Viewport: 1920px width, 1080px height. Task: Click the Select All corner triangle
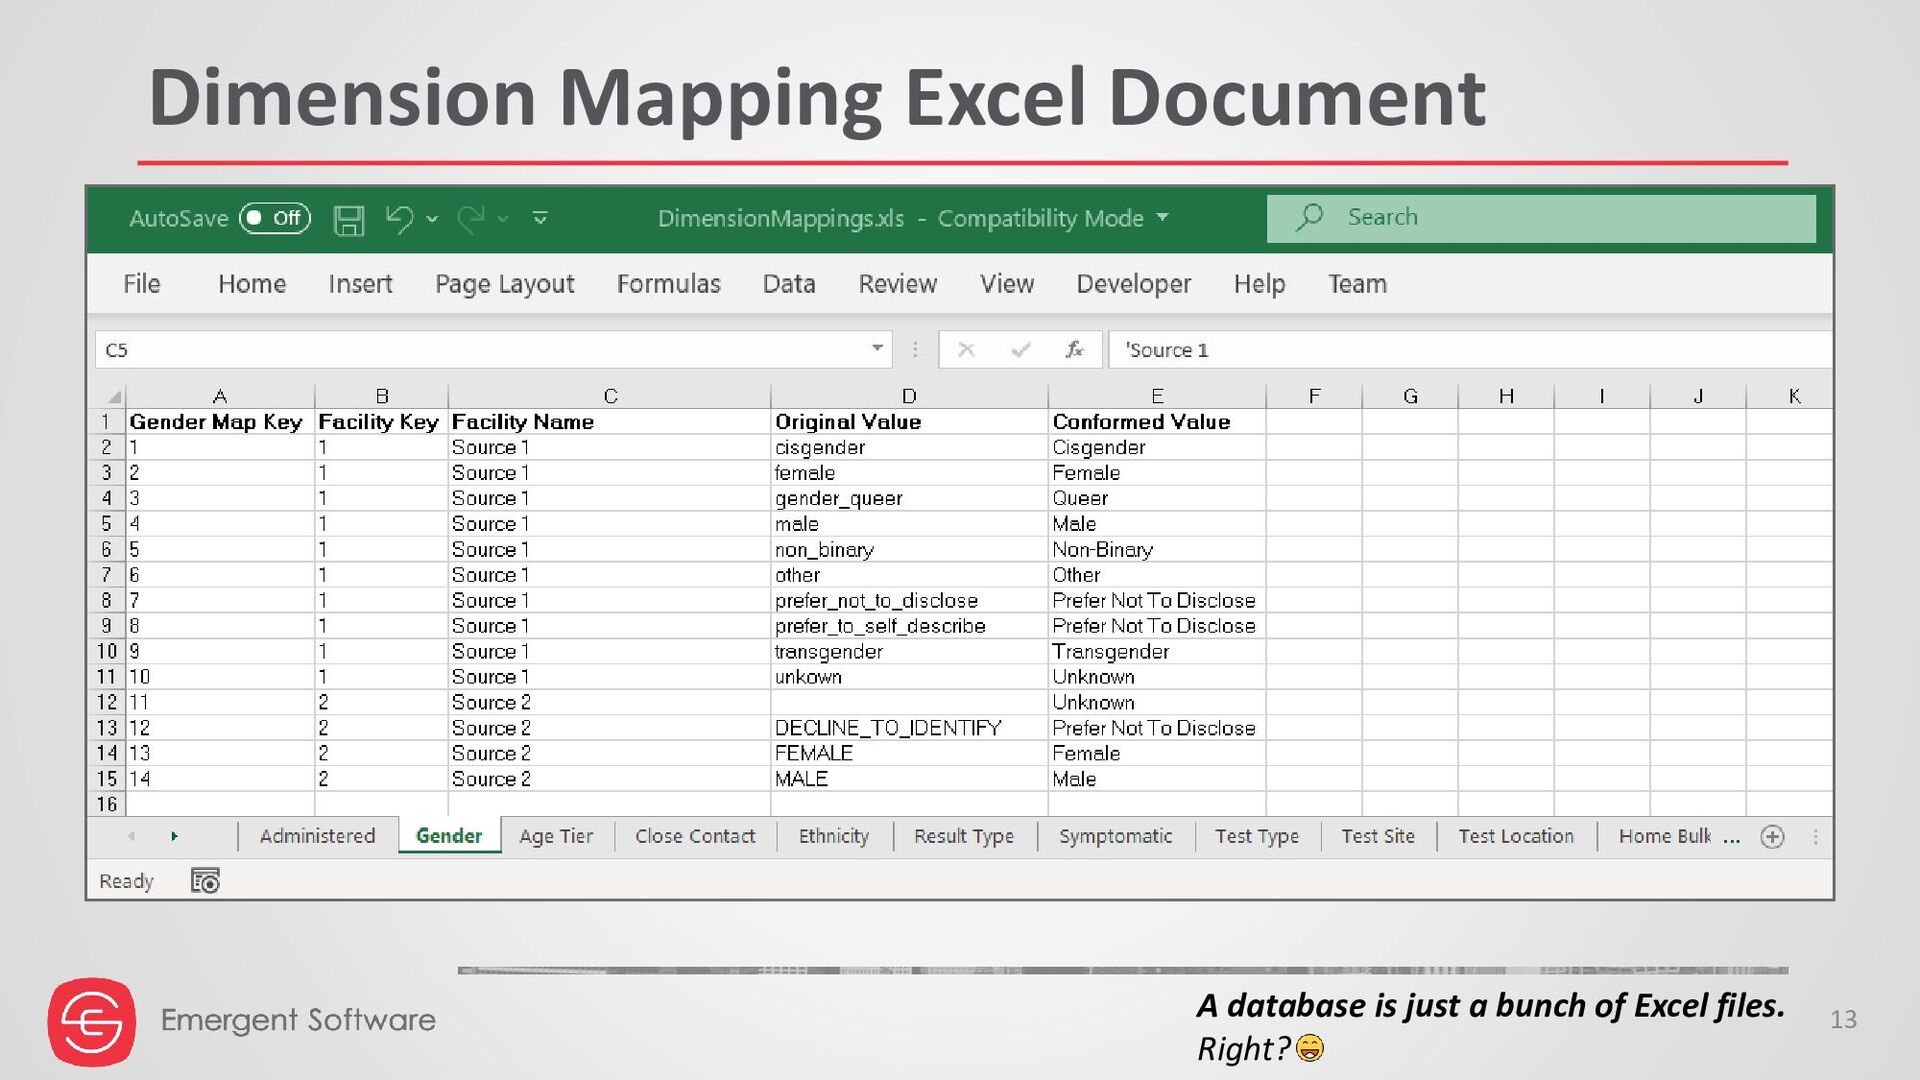click(114, 396)
